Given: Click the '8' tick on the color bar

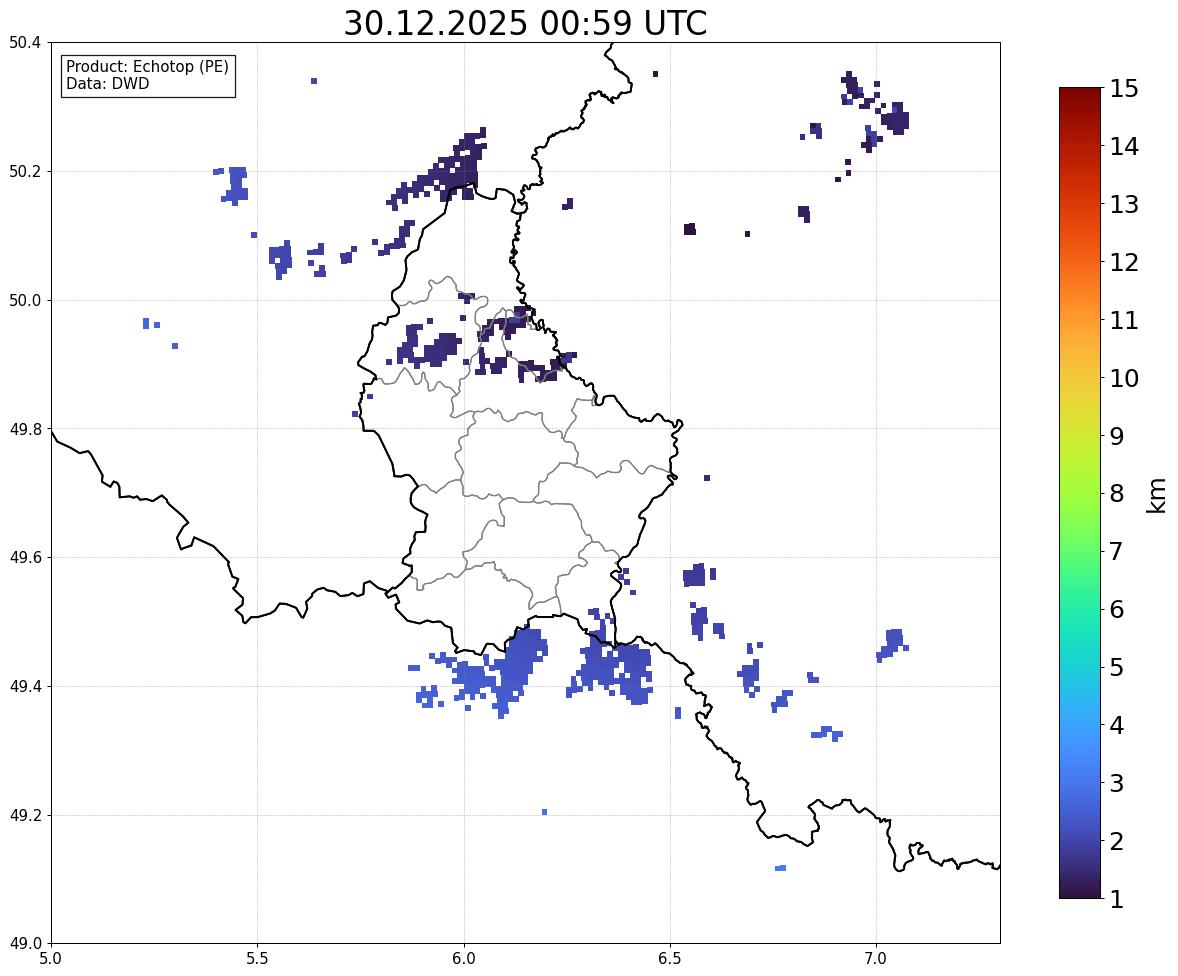Looking at the screenshot, I should coord(1116,494).
